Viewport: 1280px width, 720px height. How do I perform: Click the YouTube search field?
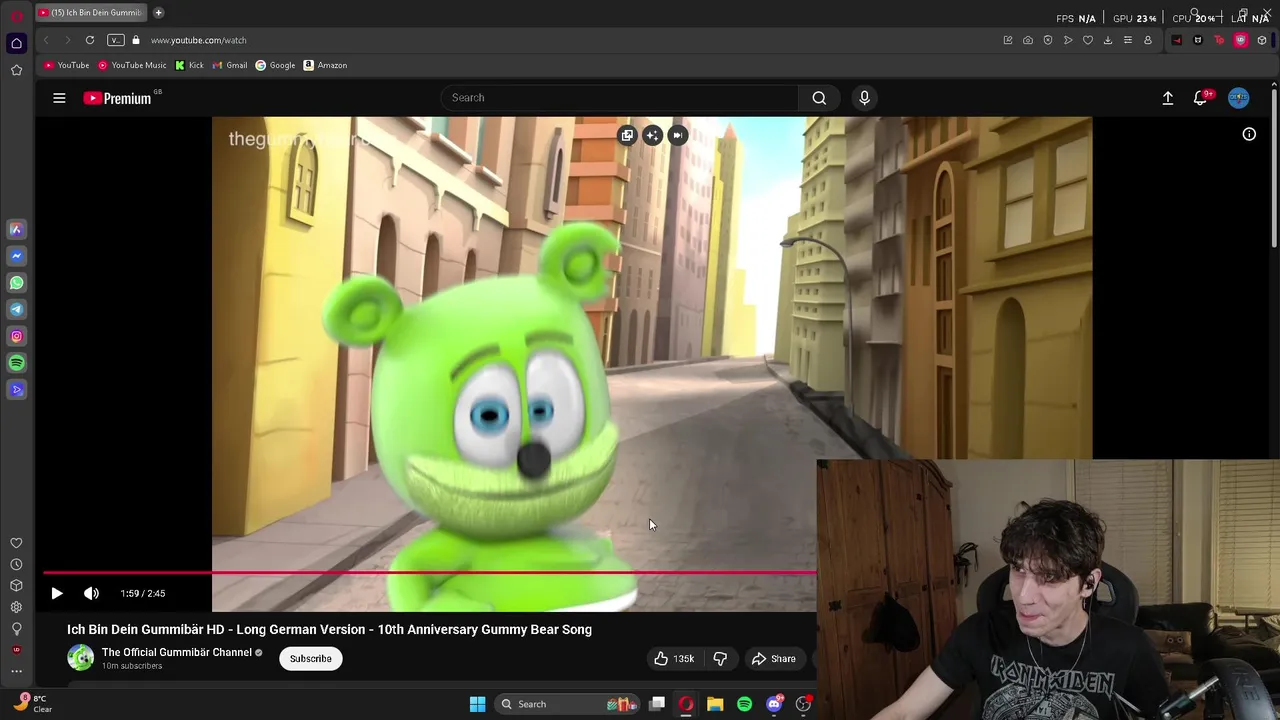click(620, 98)
